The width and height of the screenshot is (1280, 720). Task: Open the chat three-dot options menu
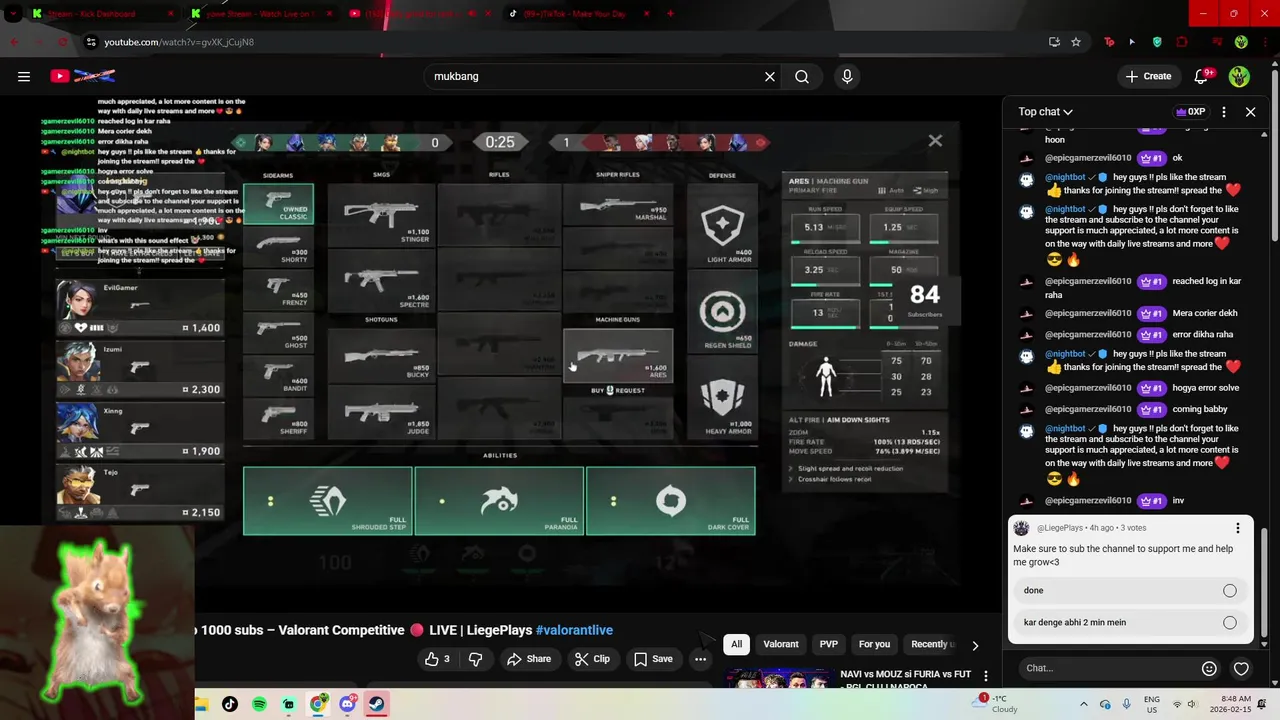[x=1224, y=112]
